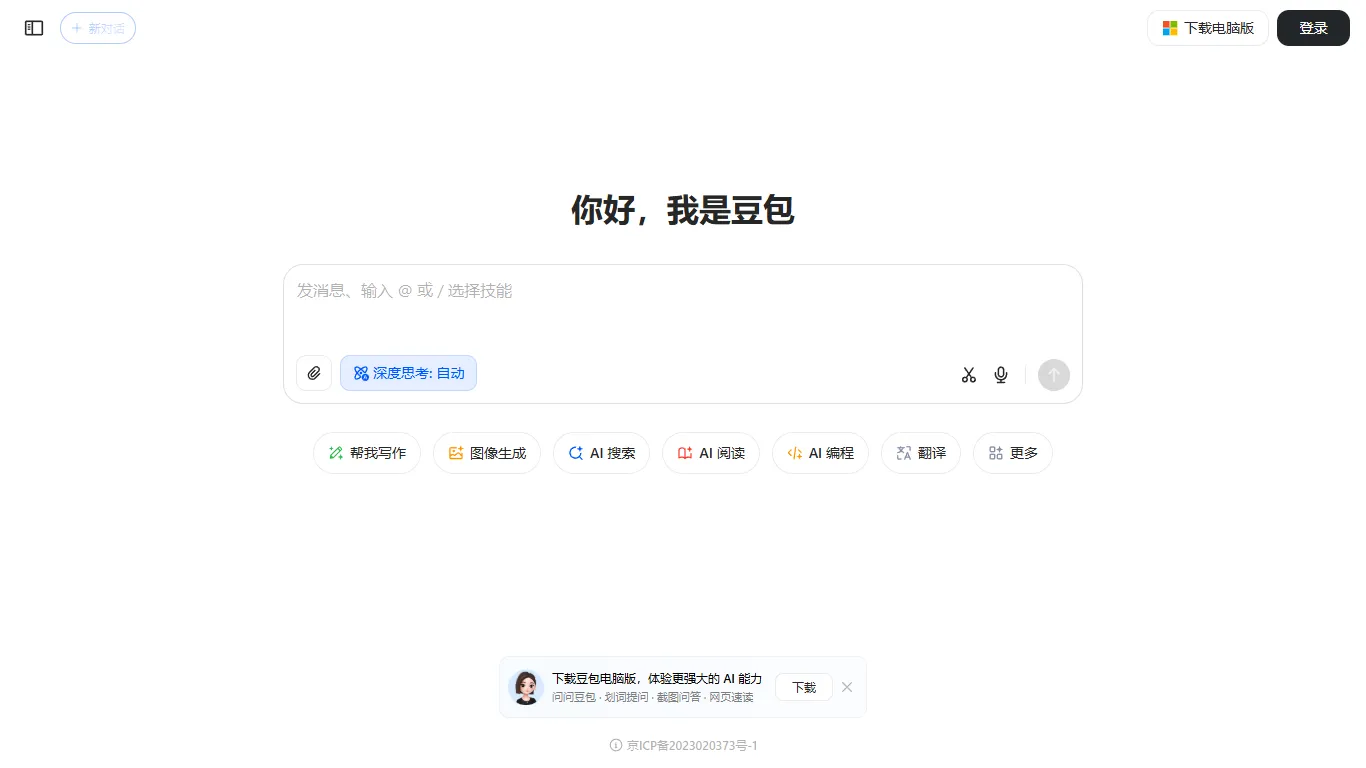Viewport: 1366px width, 768px height.
Task: Expand the 更多 more skills panel
Action: click(1012, 452)
